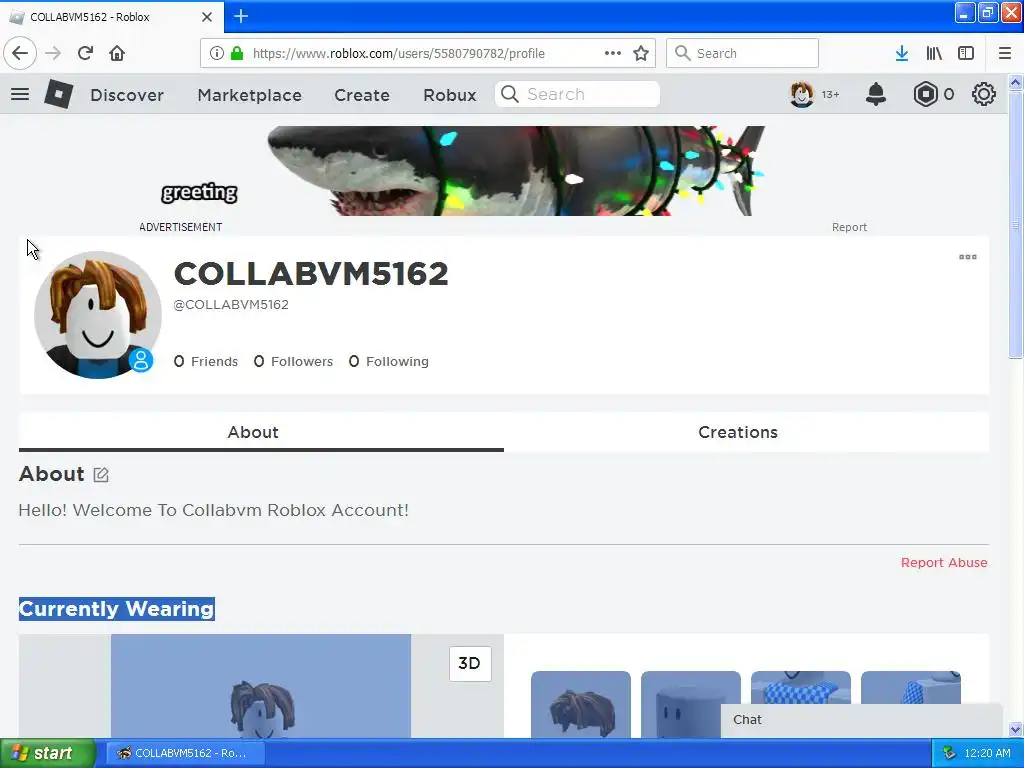Viewport: 1024px width, 768px height.
Task: Open the Robux balance icon
Action: point(925,95)
